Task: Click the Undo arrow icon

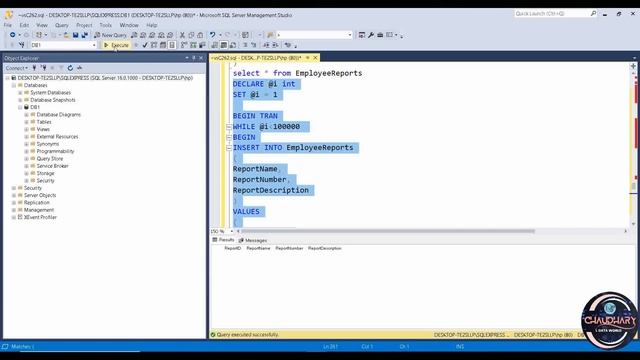Action: (x=213, y=35)
